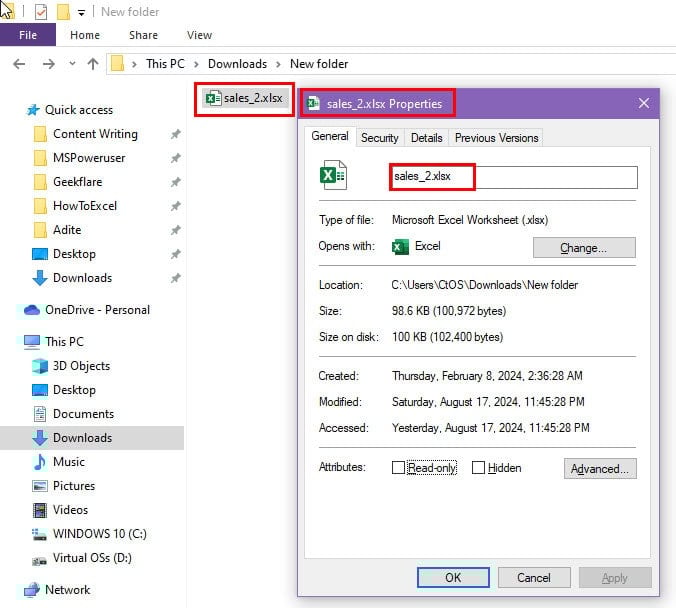Select This PC in the navigation pane
The width and height of the screenshot is (676, 608).
[x=64, y=342]
